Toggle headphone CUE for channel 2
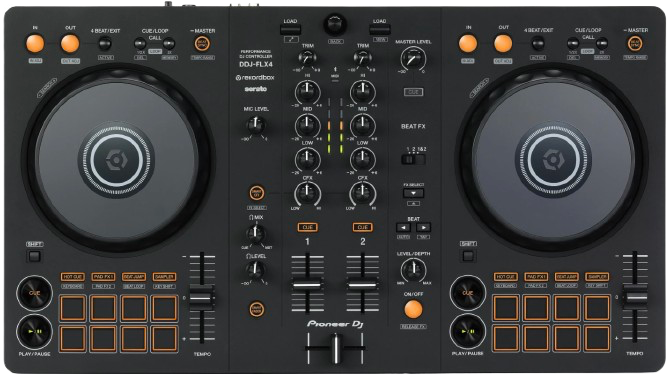Screen dimensions: 667x374 point(362,228)
